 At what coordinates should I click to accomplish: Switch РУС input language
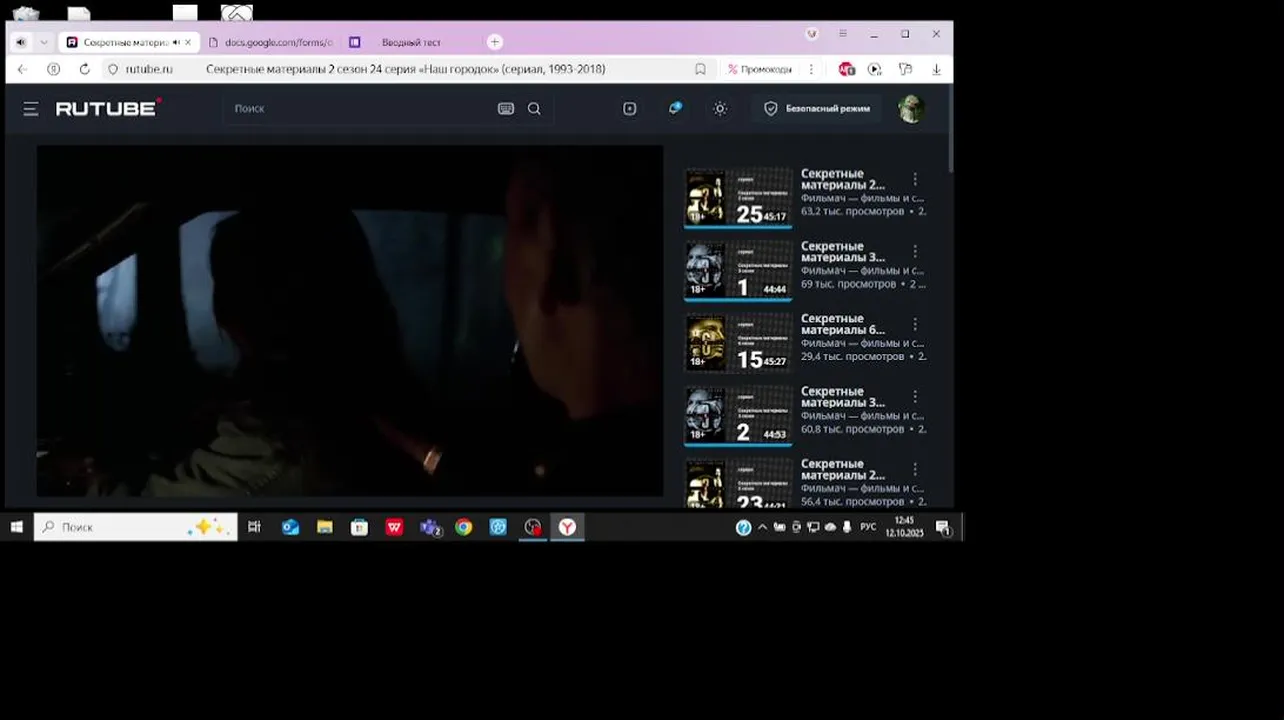click(868, 527)
